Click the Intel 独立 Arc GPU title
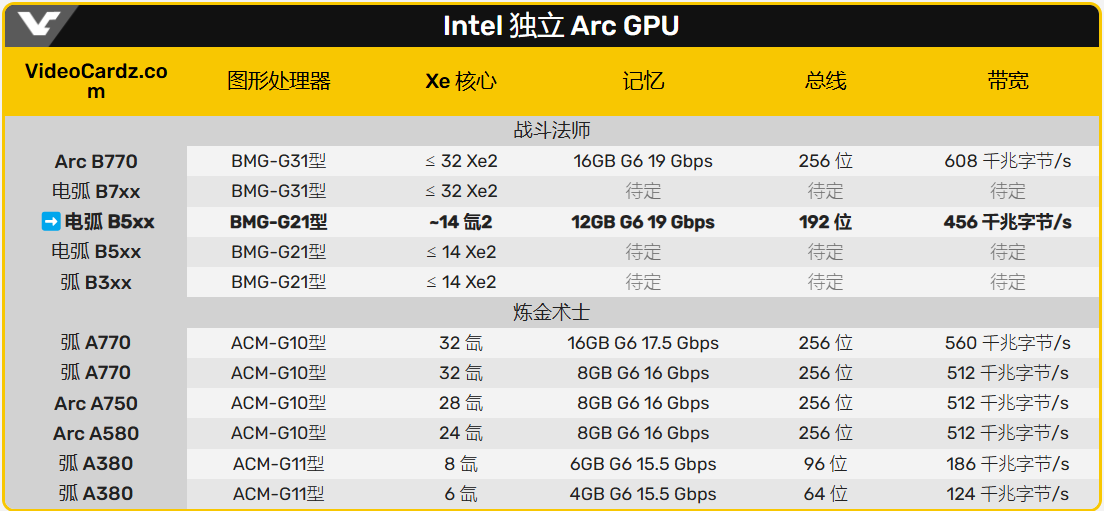Viewport: 1104px width, 511px height. point(561,26)
